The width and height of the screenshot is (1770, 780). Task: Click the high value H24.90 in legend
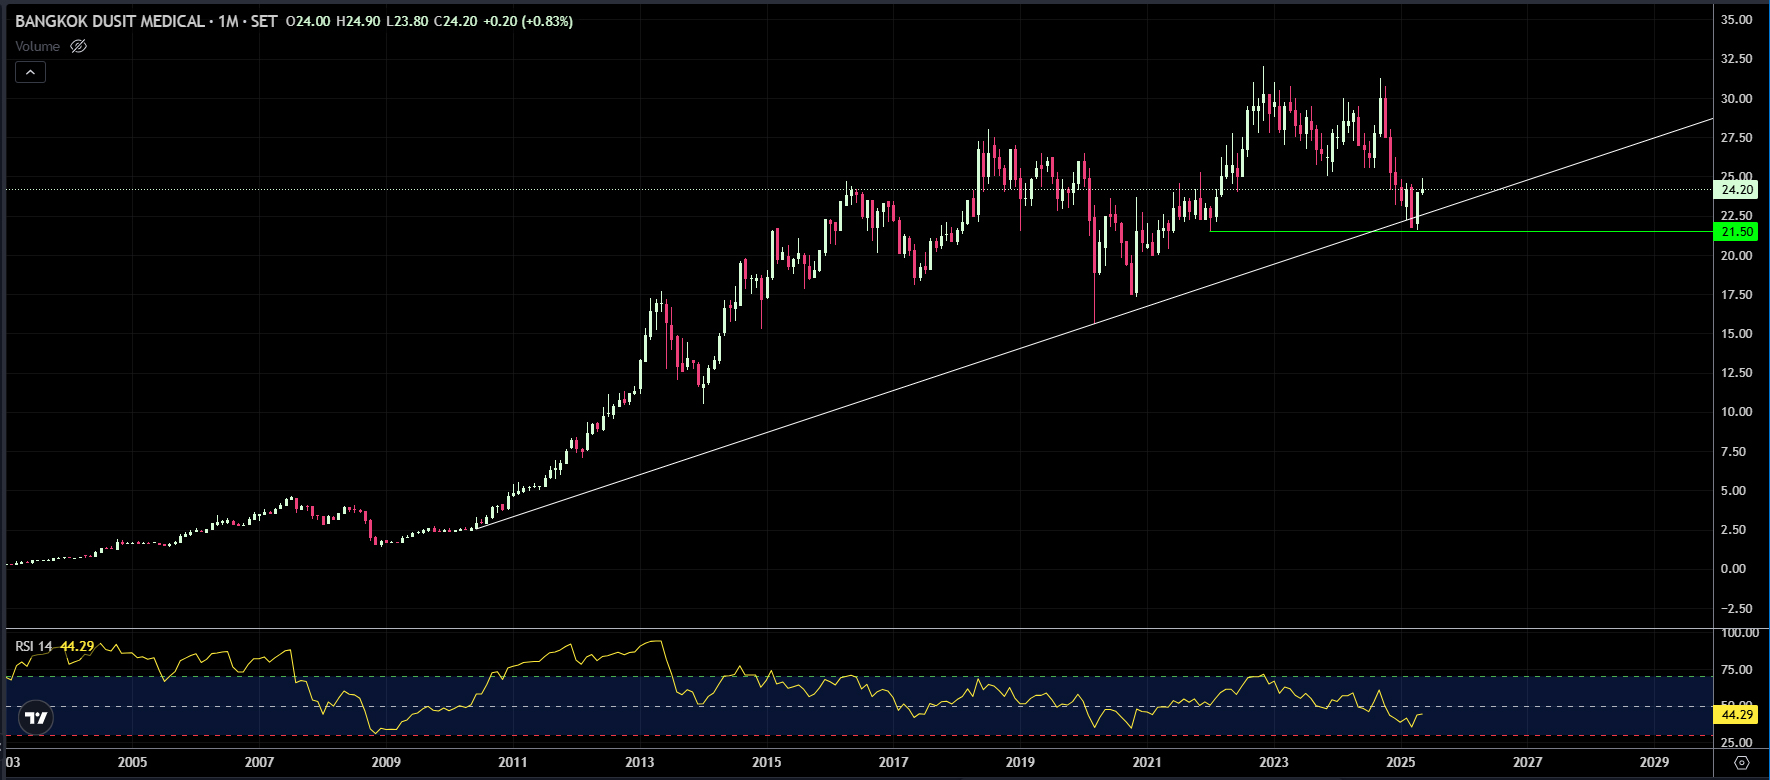(358, 21)
